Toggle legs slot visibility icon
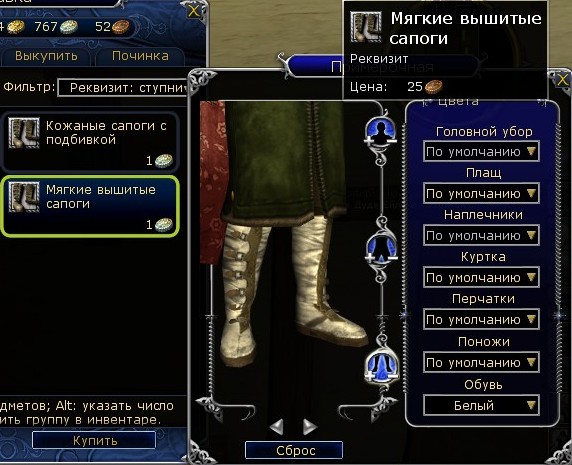 pyautogui.click(x=382, y=365)
